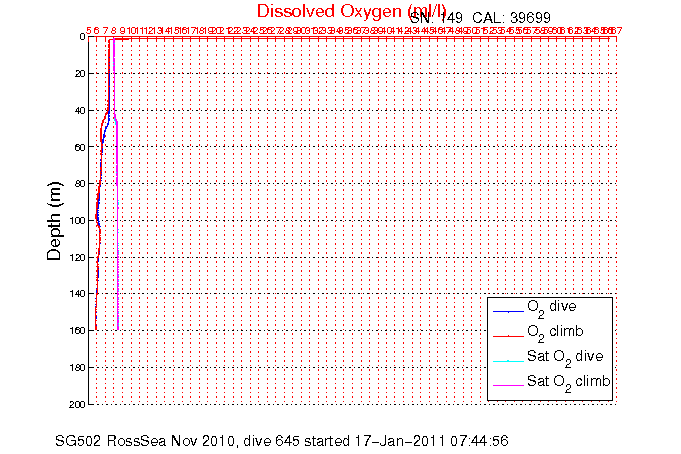Viewport: 681px width, 454px height.
Task: Click the depth axis tick label 140
Action: (x=78, y=294)
